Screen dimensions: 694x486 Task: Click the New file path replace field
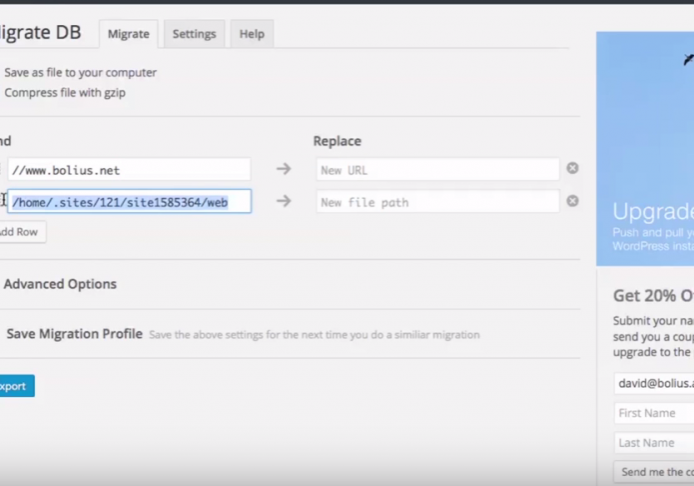pos(437,202)
